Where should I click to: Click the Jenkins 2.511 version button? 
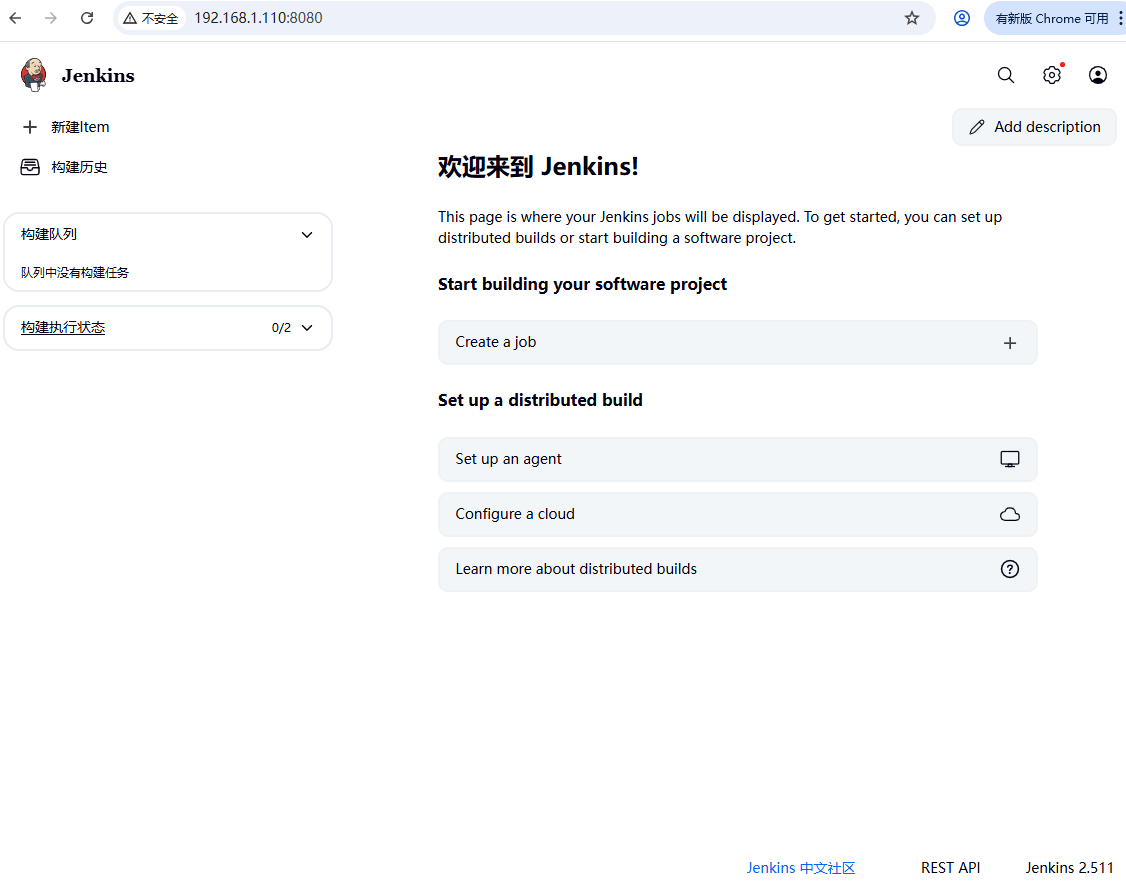click(1069, 867)
